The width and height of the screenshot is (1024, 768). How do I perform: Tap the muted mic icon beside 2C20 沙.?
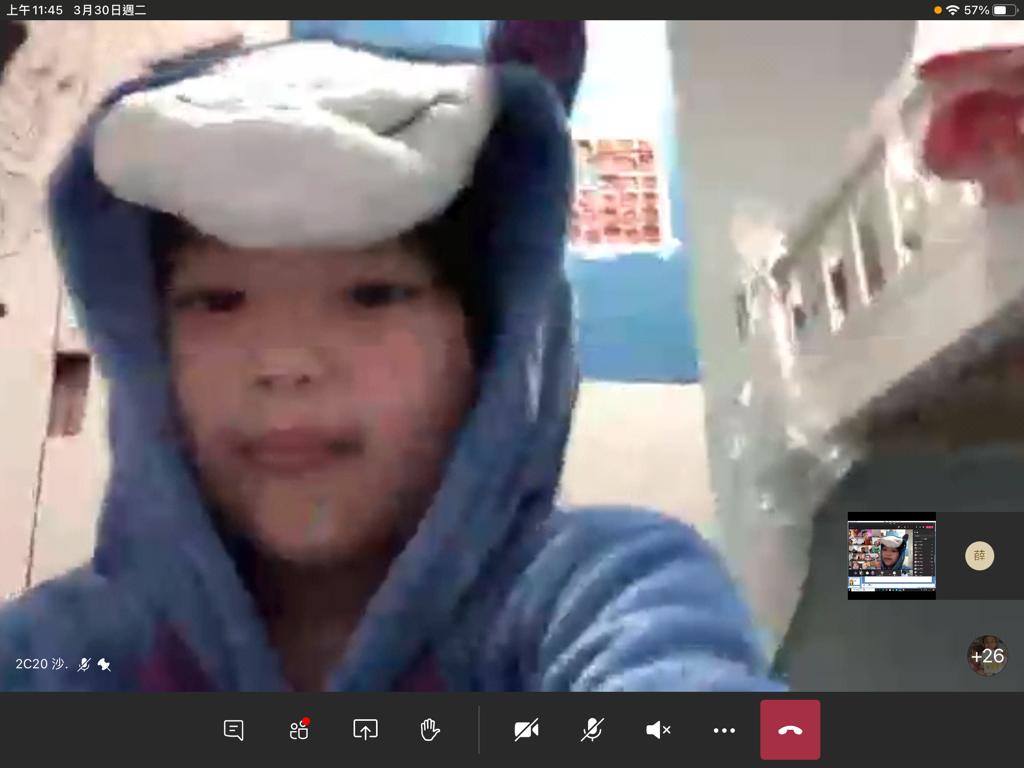click(x=84, y=665)
